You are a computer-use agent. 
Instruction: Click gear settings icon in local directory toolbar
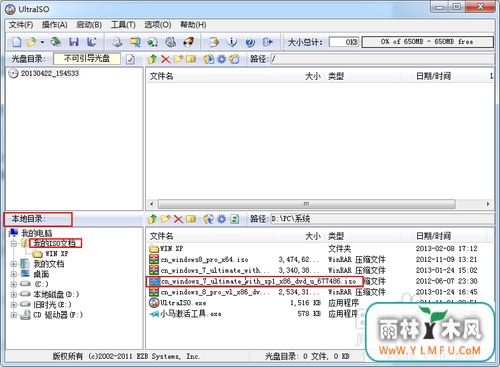[221, 219]
